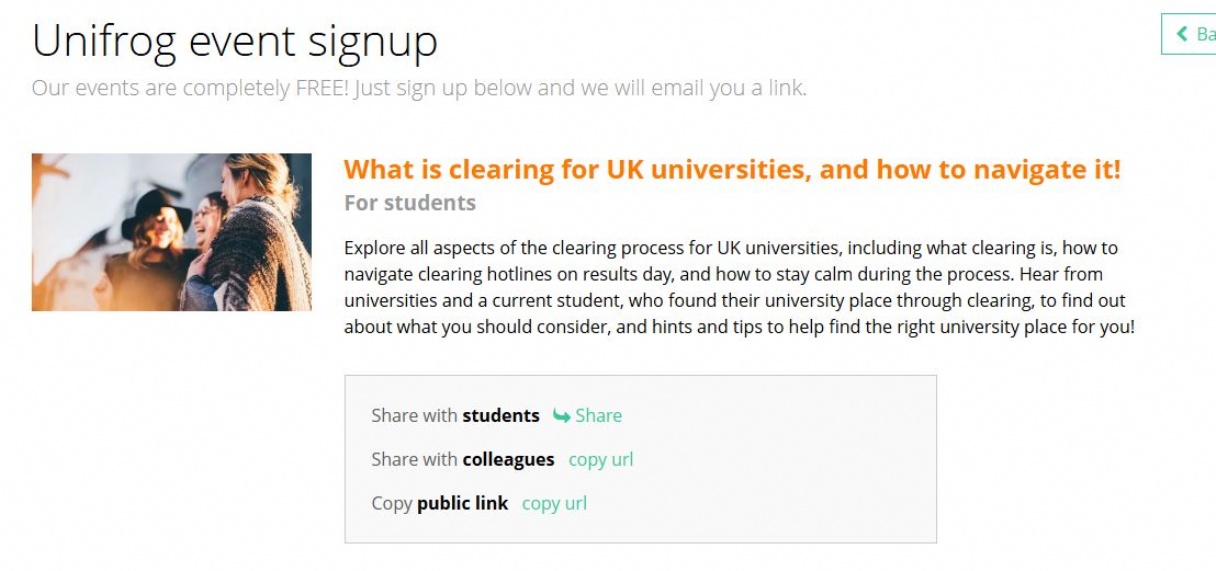Click the 'Share with colleagues' label
Viewport: 1216px width, 571px height.
462,460
